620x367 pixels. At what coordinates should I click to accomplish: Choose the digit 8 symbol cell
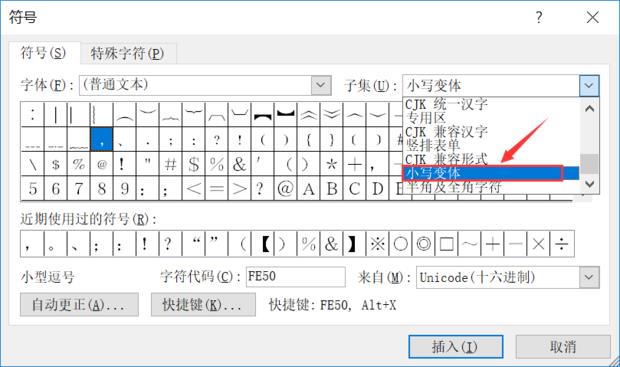(x=102, y=189)
